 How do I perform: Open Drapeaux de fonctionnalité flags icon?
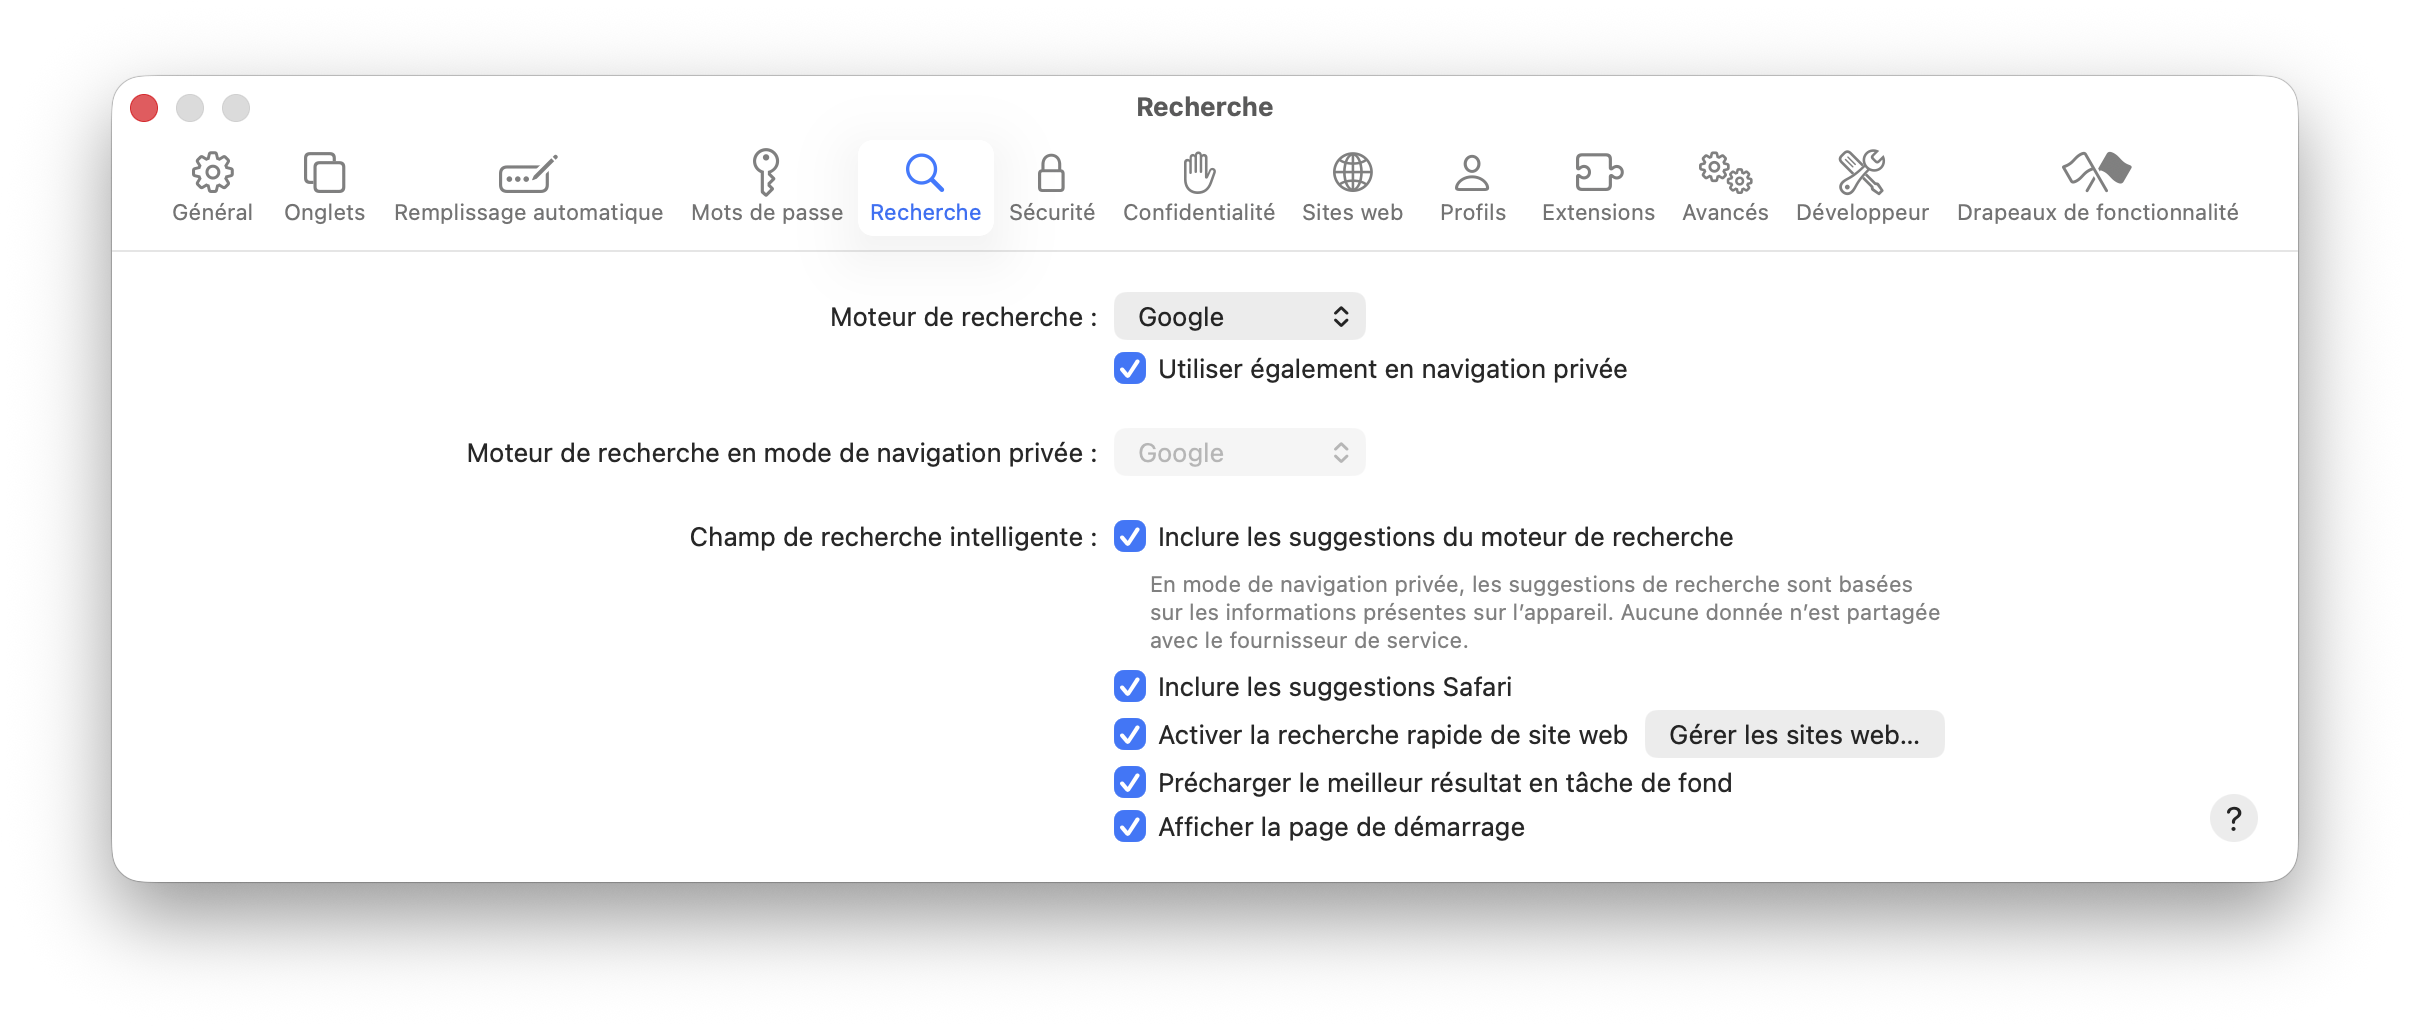pyautogui.click(x=2097, y=172)
